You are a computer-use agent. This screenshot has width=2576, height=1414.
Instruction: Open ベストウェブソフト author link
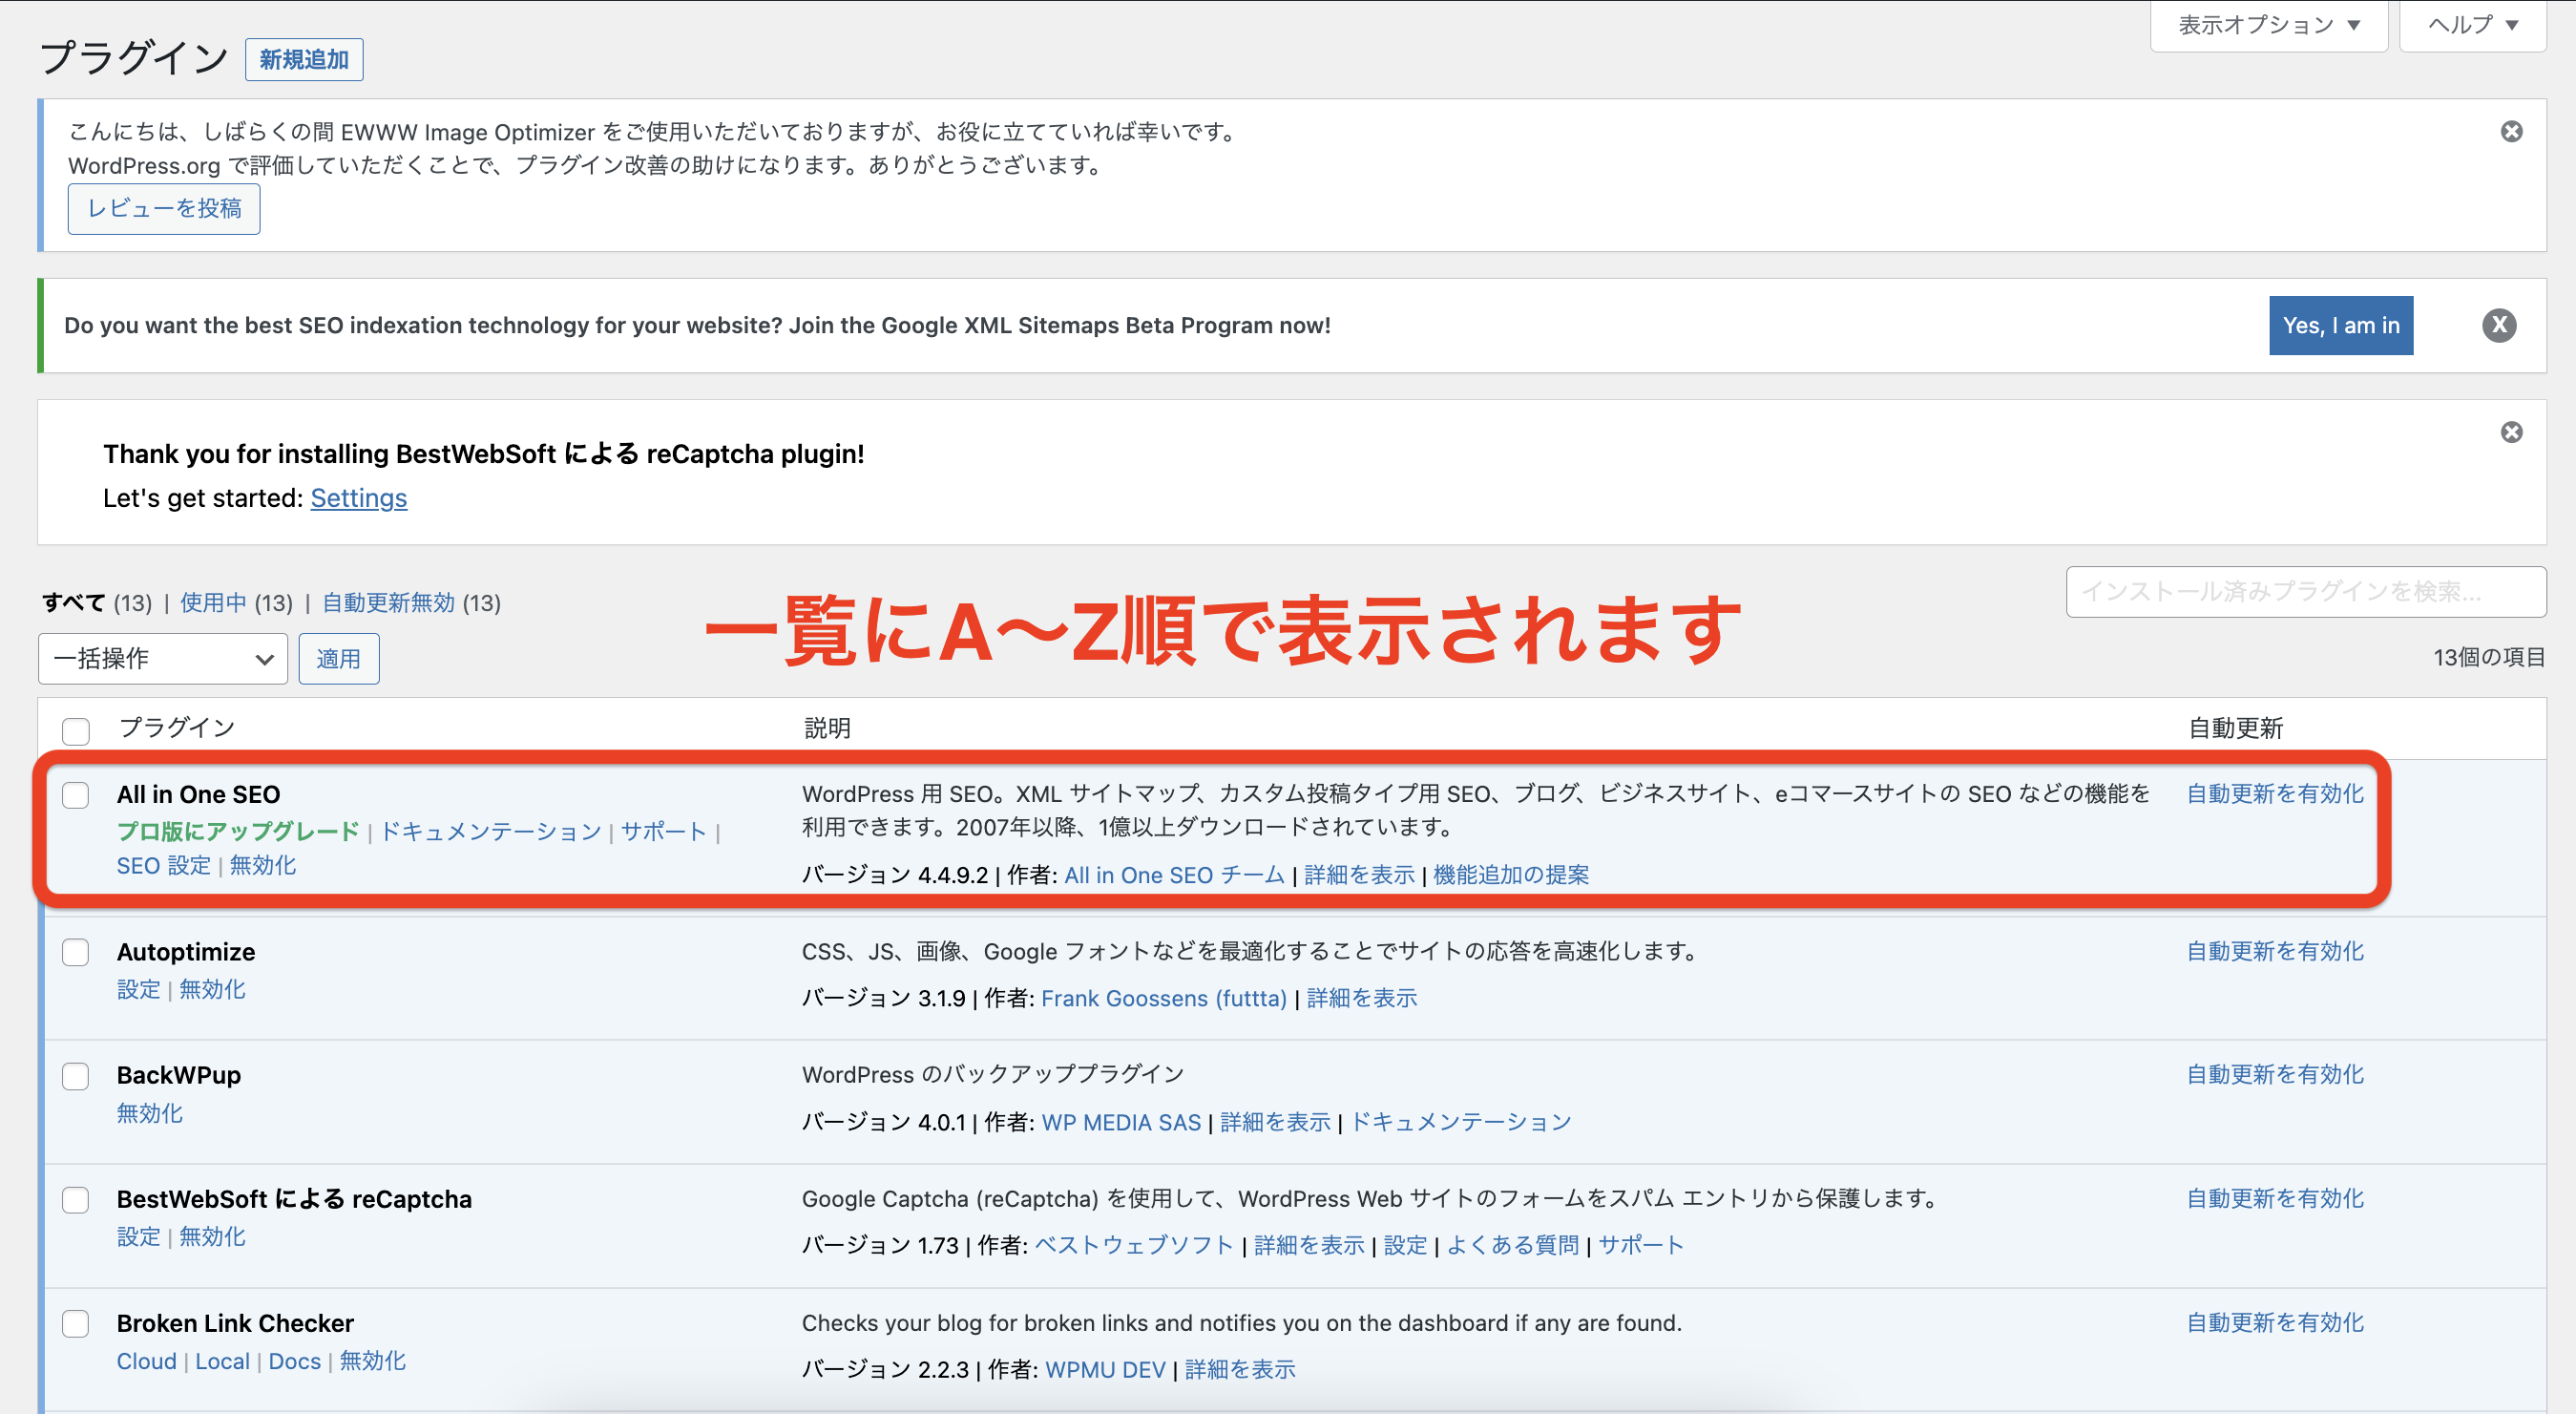(1134, 1245)
